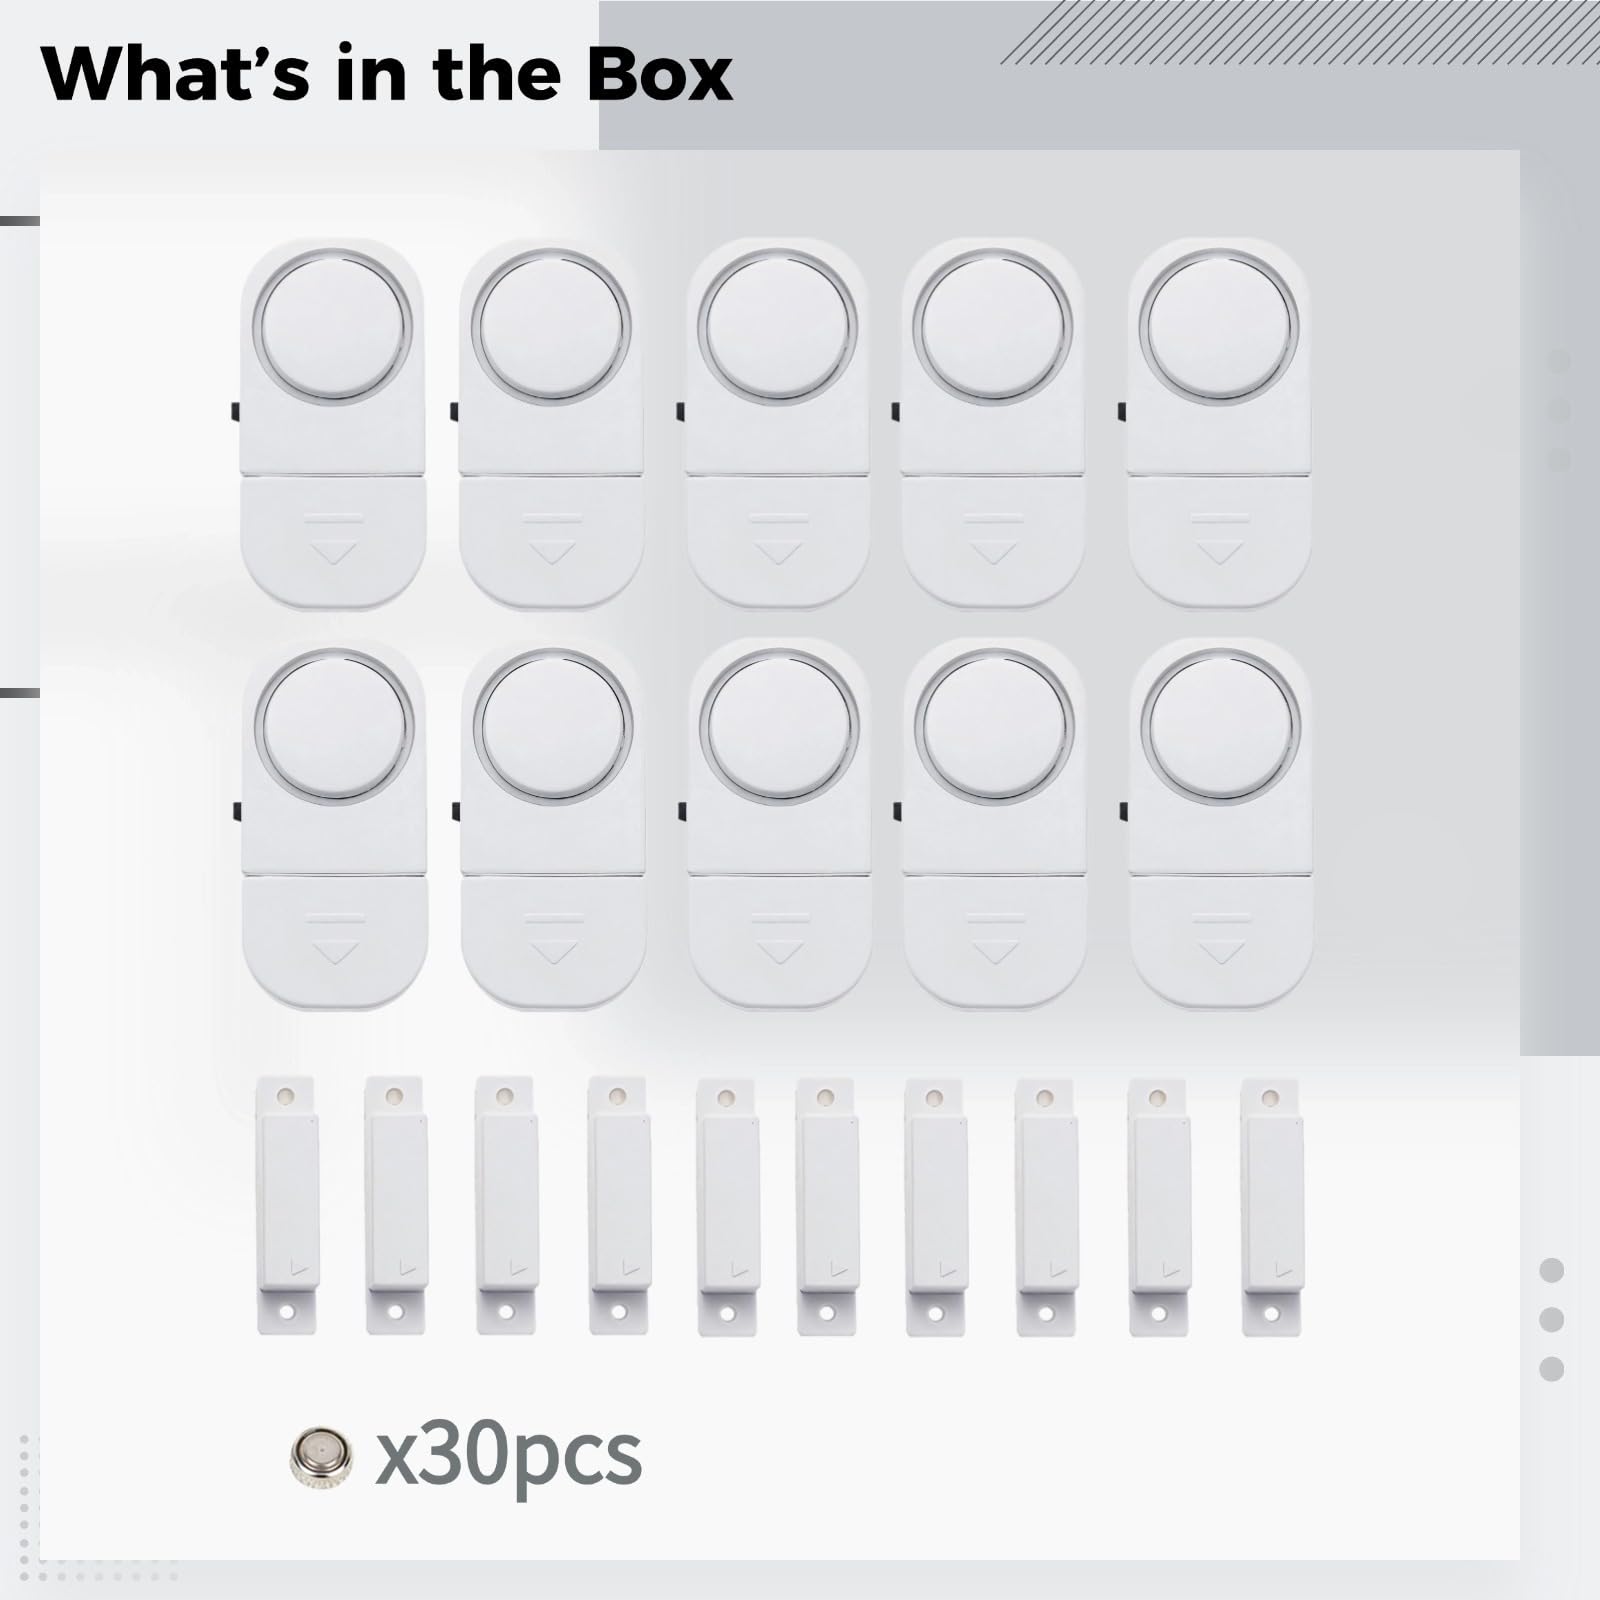This screenshot has height=1600, width=1600.
Task: Click the side switch on the bottom row's second alarm
Action: click(x=455, y=811)
